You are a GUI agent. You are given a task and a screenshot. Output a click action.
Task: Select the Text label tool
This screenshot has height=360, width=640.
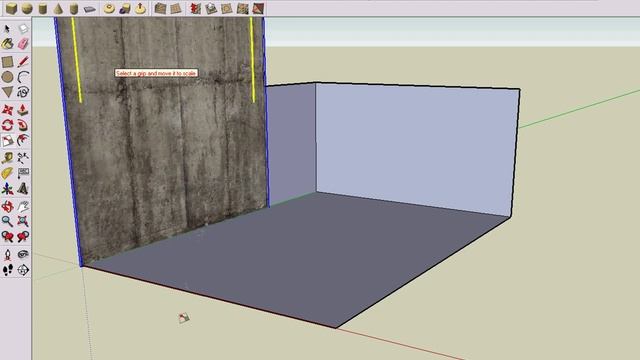23,173
